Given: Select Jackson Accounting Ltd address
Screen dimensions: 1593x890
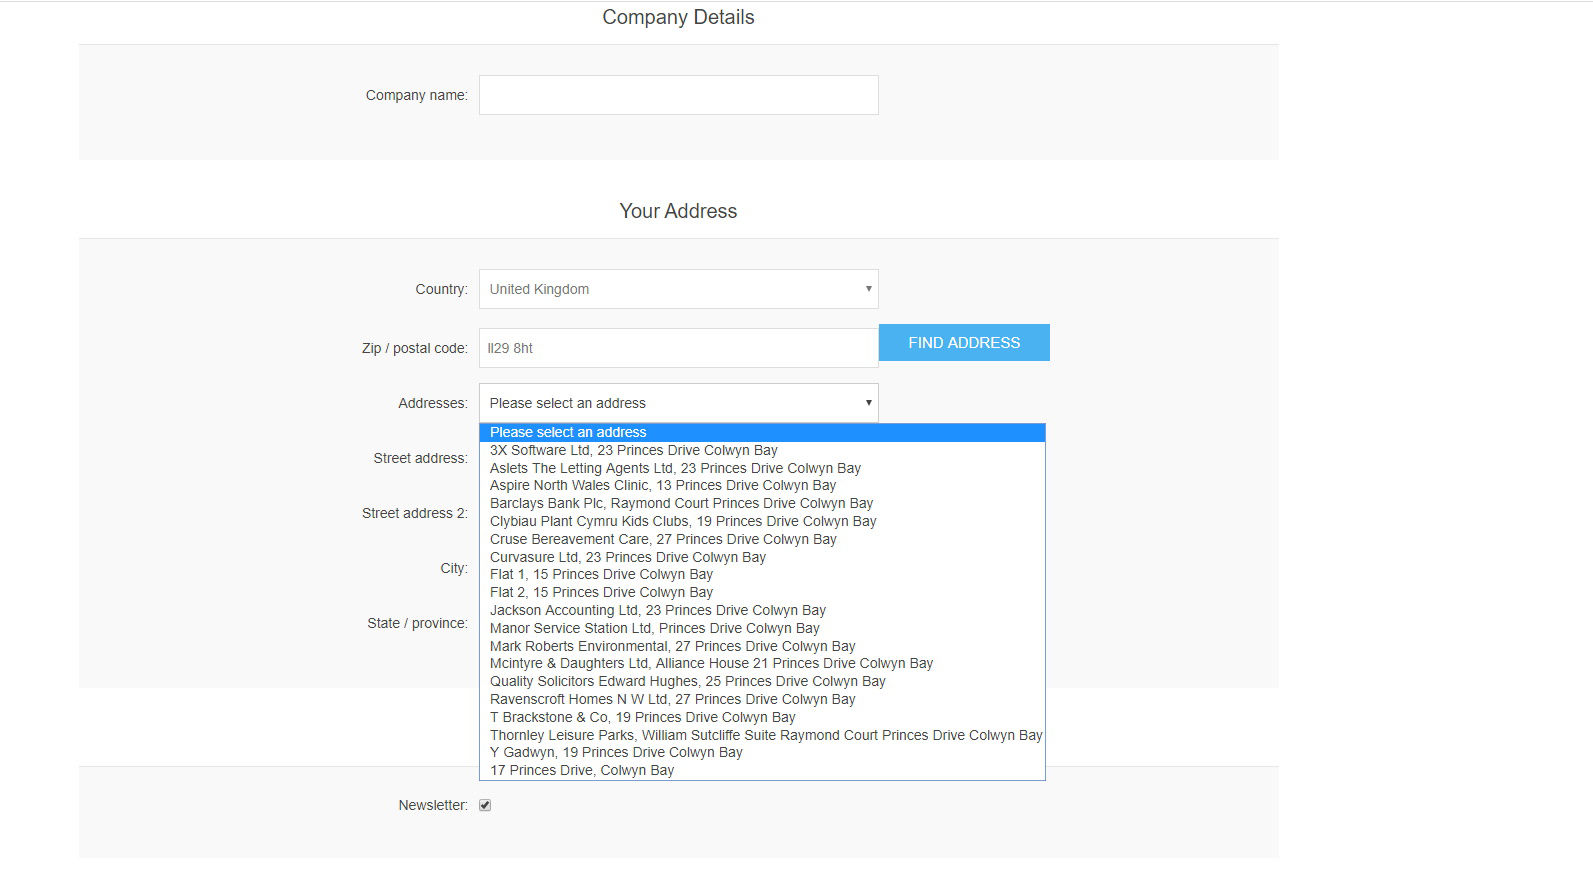Looking at the screenshot, I should 762,610.
